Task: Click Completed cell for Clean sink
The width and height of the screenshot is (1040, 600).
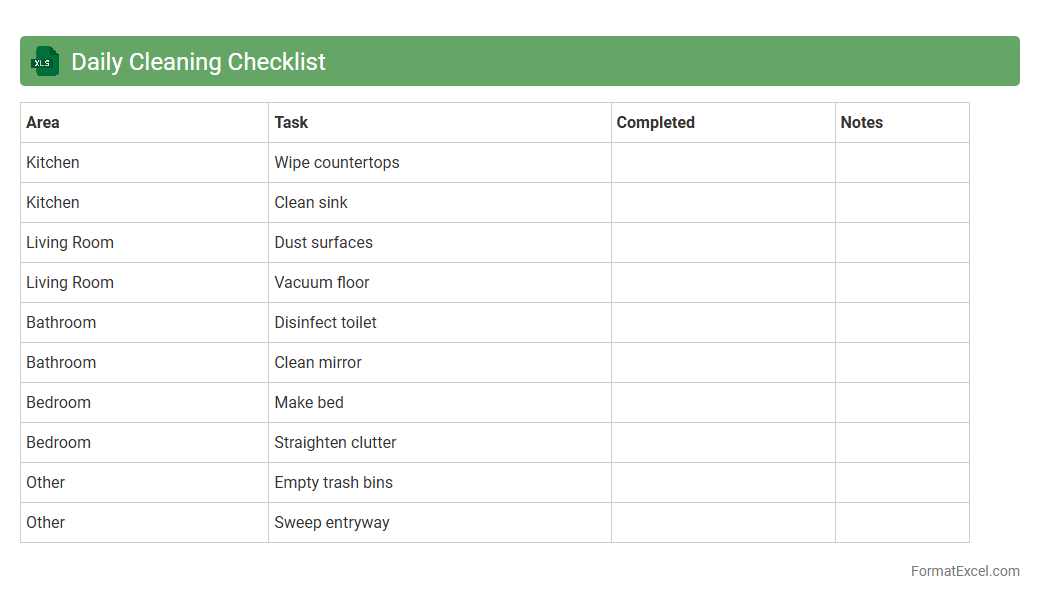Action: pos(723,202)
